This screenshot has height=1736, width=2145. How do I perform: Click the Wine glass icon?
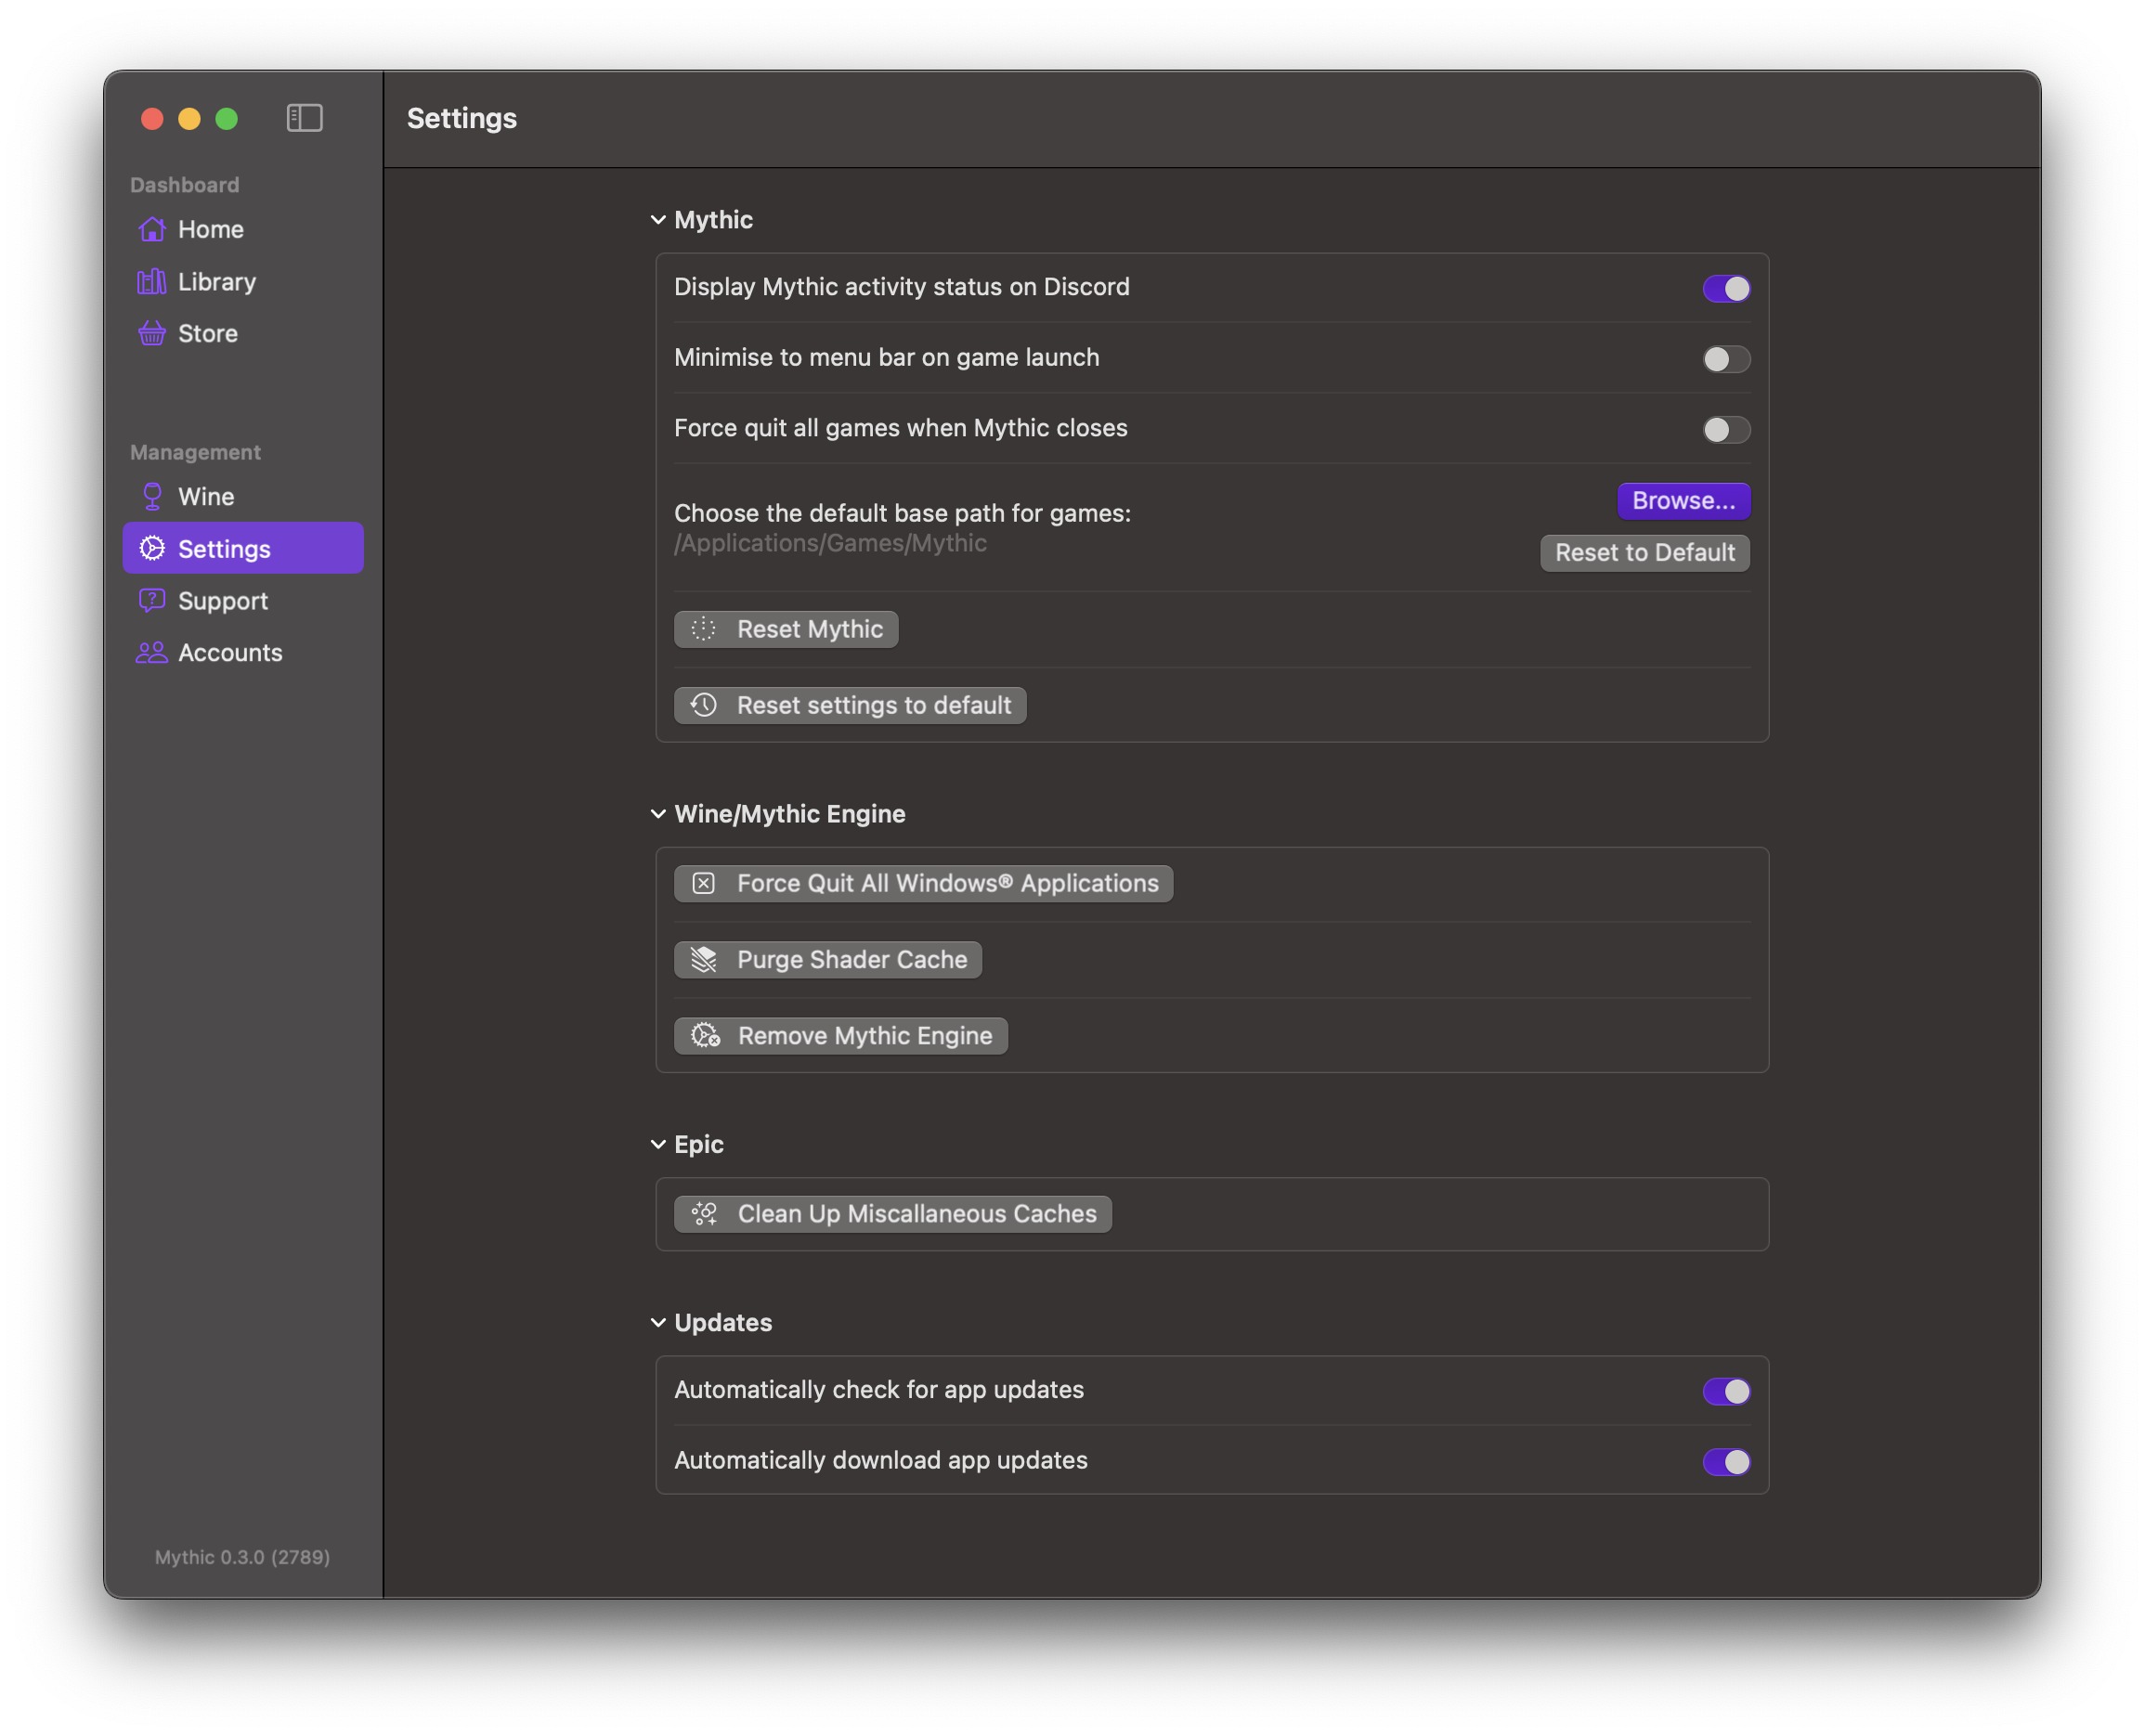[152, 496]
